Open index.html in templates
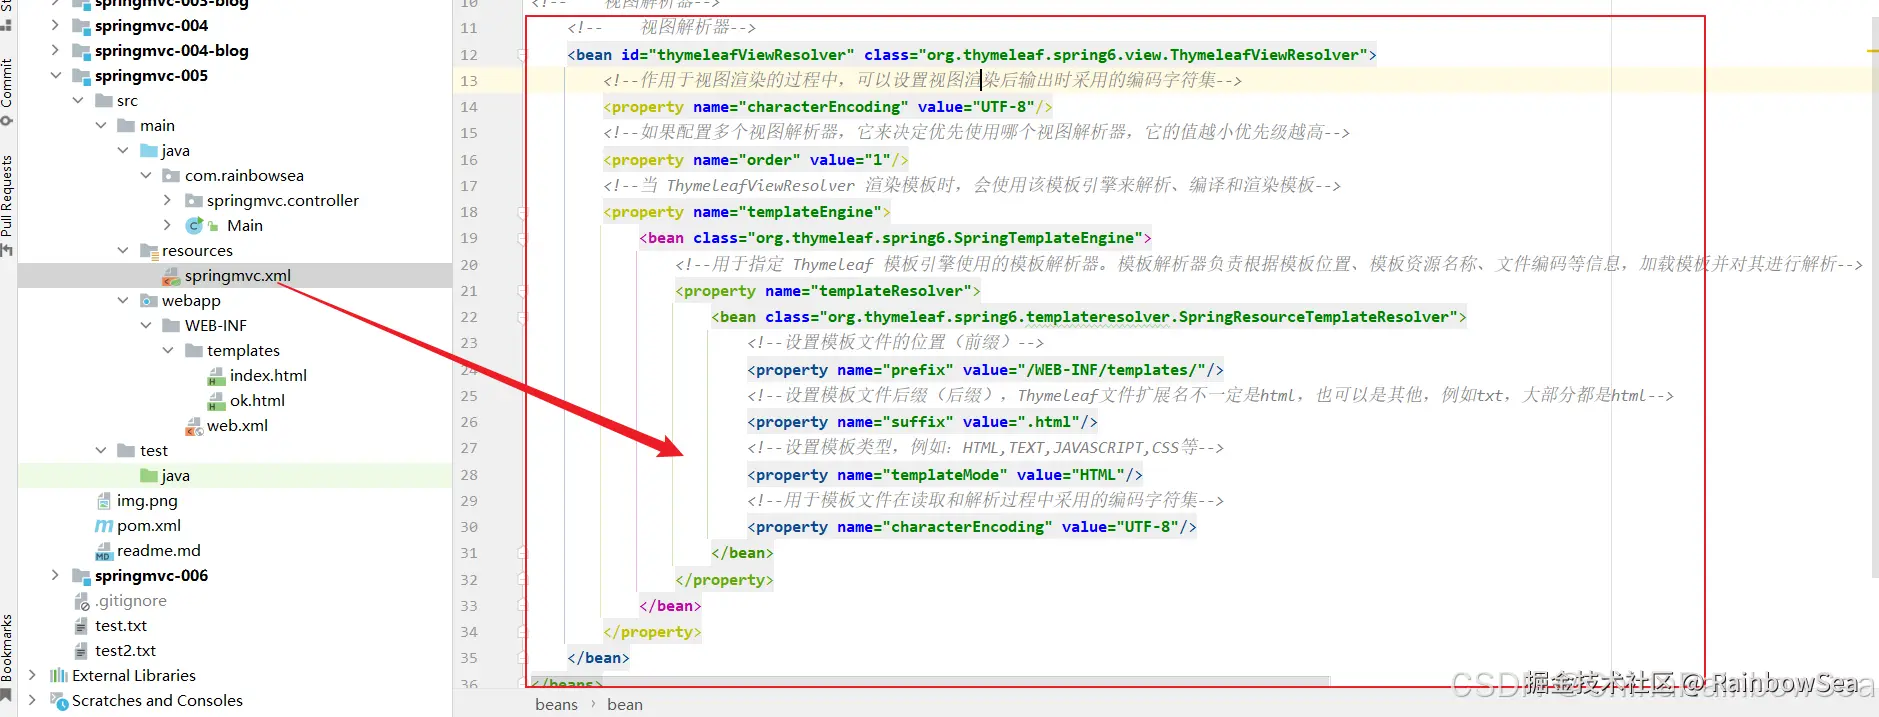This screenshot has height=717, width=1879. click(x=268, y=375)
